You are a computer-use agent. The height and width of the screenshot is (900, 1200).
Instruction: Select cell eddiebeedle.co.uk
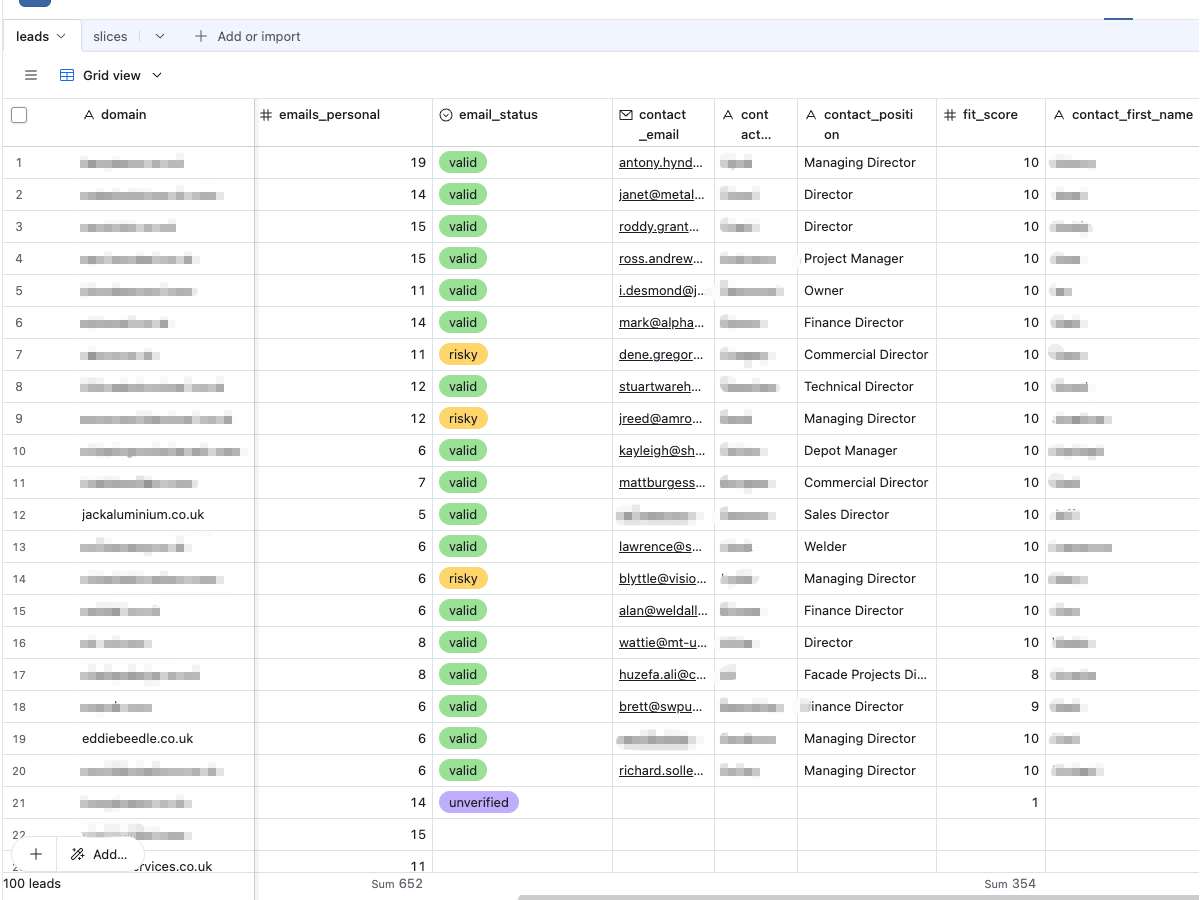pos(138,738)
